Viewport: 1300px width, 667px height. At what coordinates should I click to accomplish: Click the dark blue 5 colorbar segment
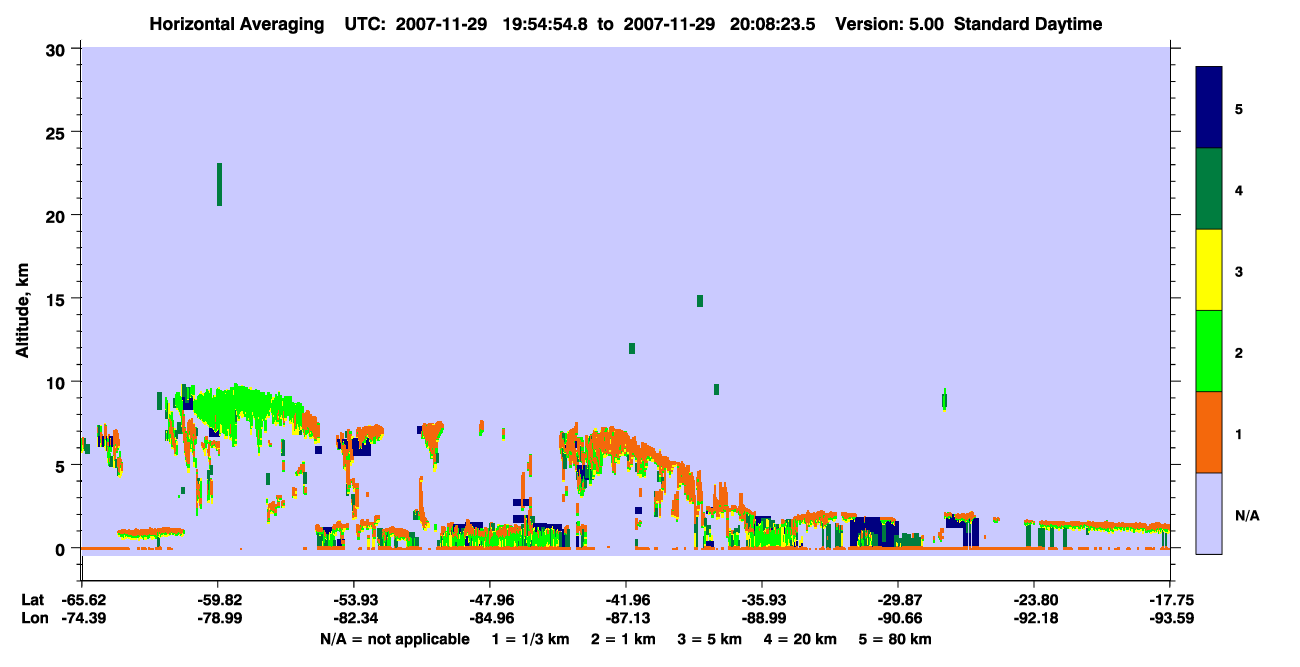(1209, 108)
